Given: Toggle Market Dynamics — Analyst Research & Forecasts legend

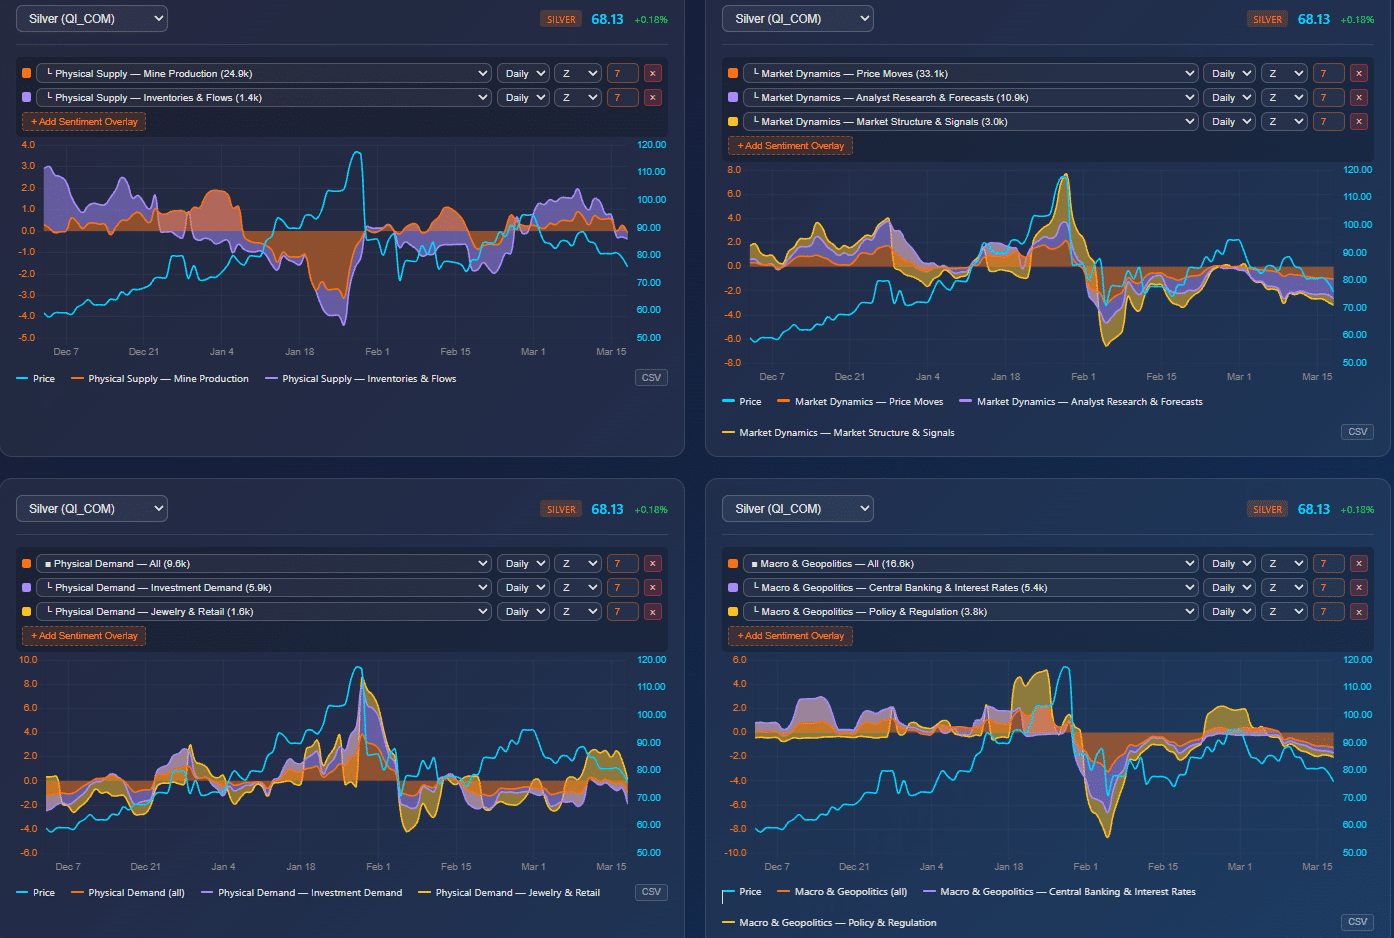Looking at the screenshot, I should tap(1081, 402).
